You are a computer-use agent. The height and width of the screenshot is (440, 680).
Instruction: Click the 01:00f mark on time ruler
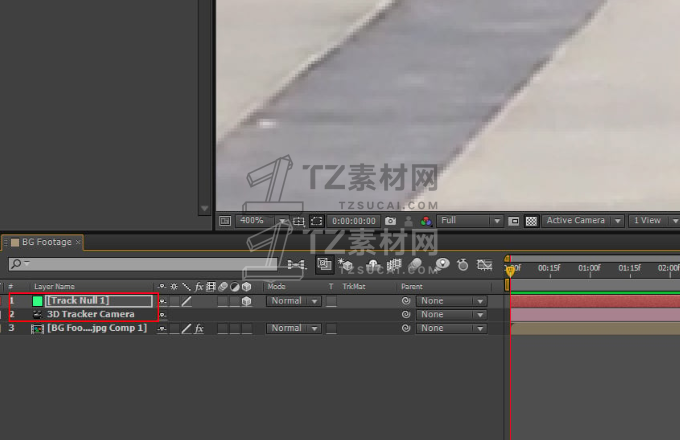(x=589, y=268)
